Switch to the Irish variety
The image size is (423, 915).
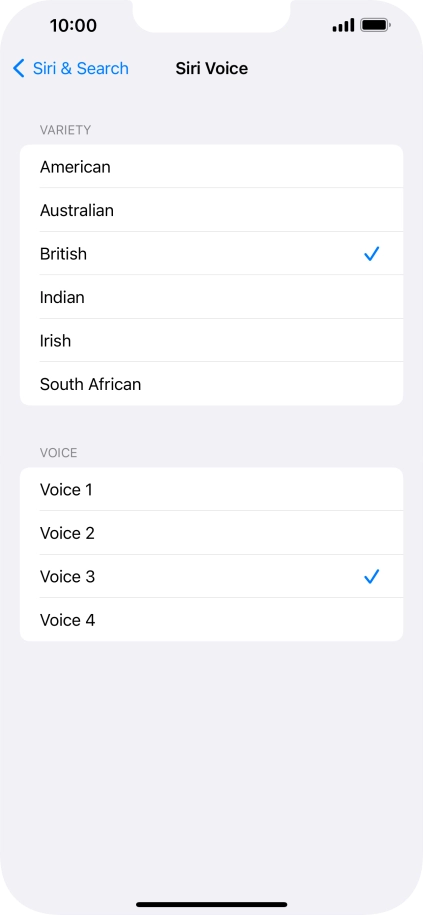211,340
